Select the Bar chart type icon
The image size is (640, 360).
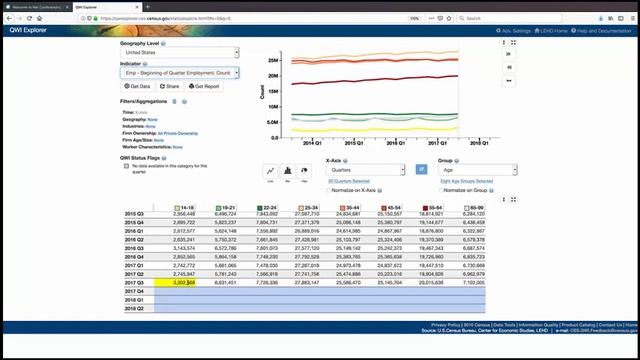pyautogui.click(x=287, y=171)
